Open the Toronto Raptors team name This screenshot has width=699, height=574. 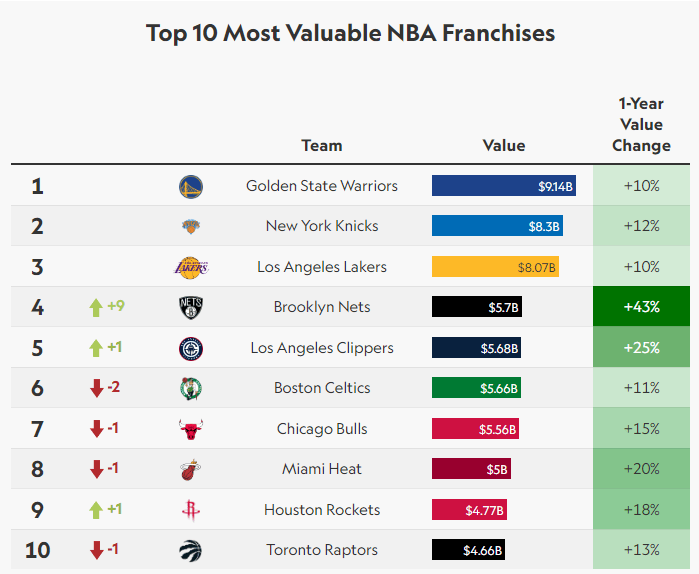(x=322, y=549)
